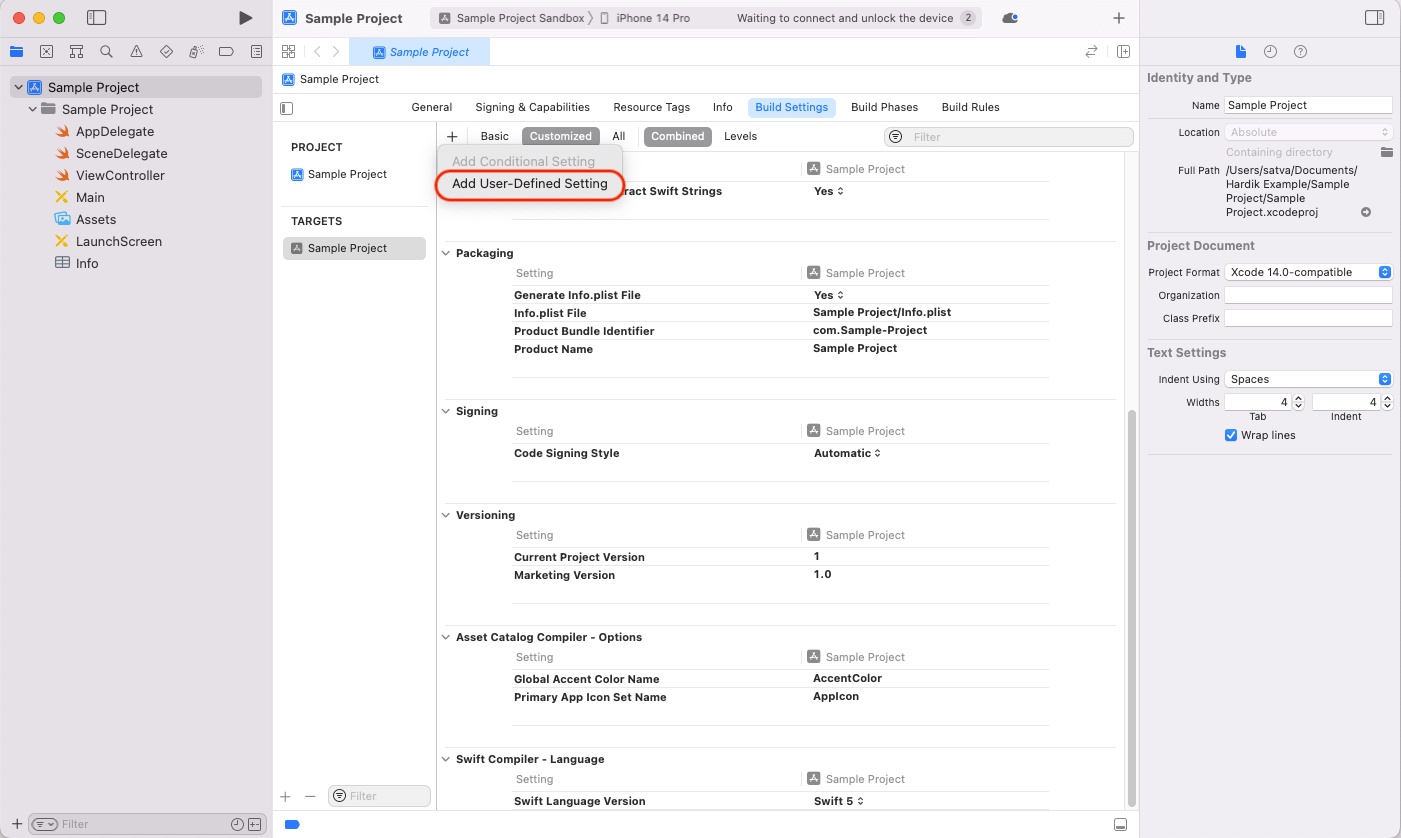Click the editor options swap arrows icon
1401x838 pixels.
point(1091,51)
